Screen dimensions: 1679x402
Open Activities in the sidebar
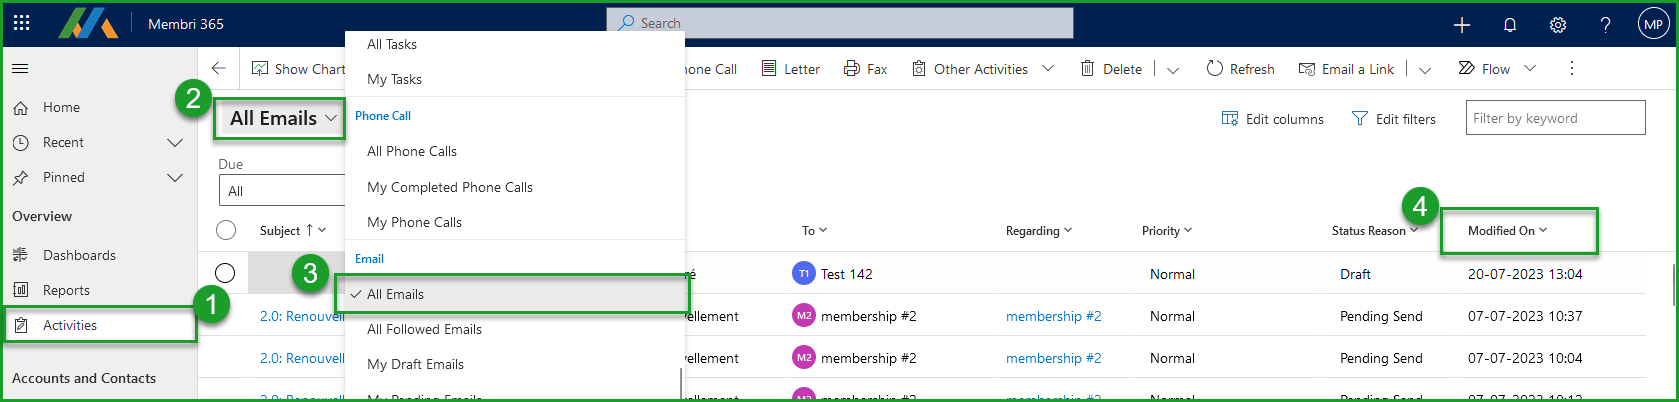click(70, 325)
